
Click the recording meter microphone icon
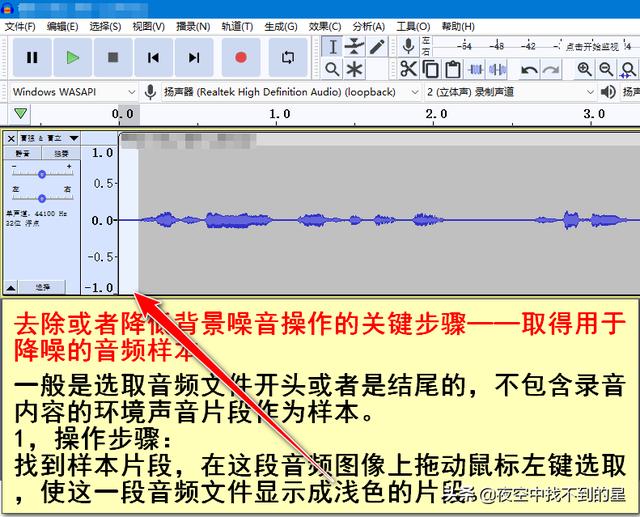(408, 47)
